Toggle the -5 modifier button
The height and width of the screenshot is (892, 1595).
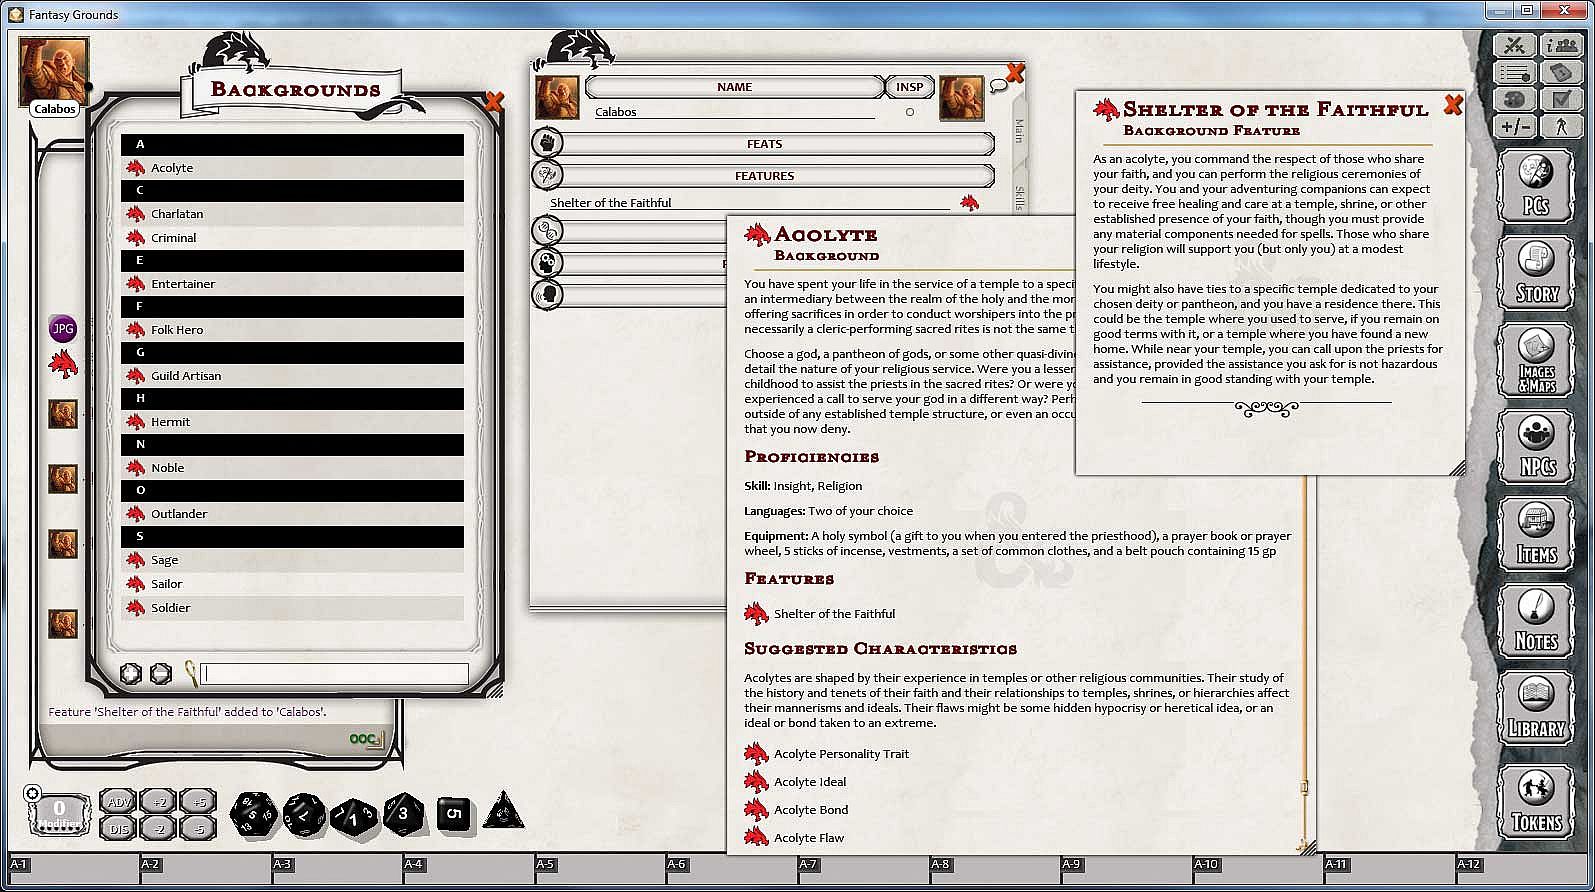click(x=198, y=828)
